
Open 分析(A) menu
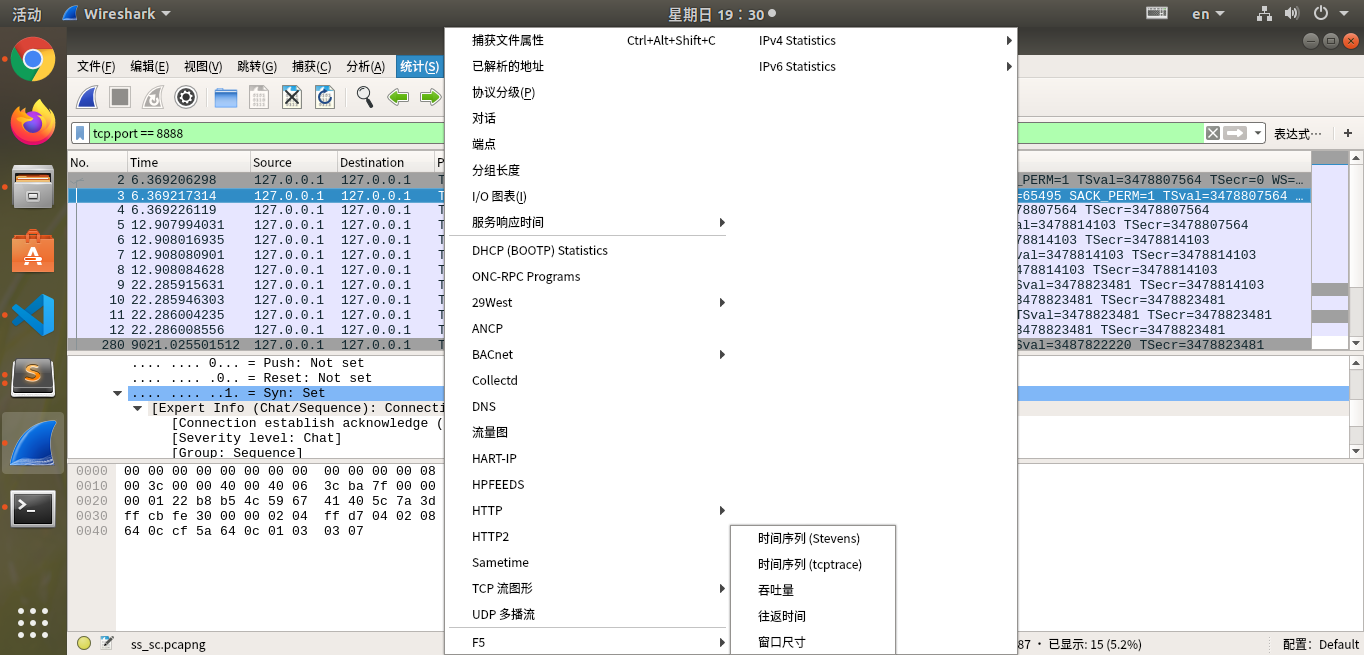(x=365, y=67)
